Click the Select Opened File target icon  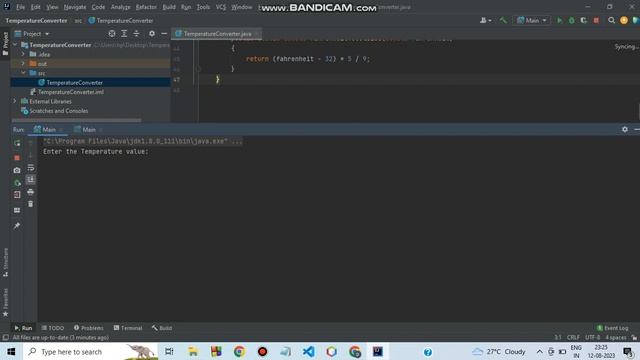[111, 33]
